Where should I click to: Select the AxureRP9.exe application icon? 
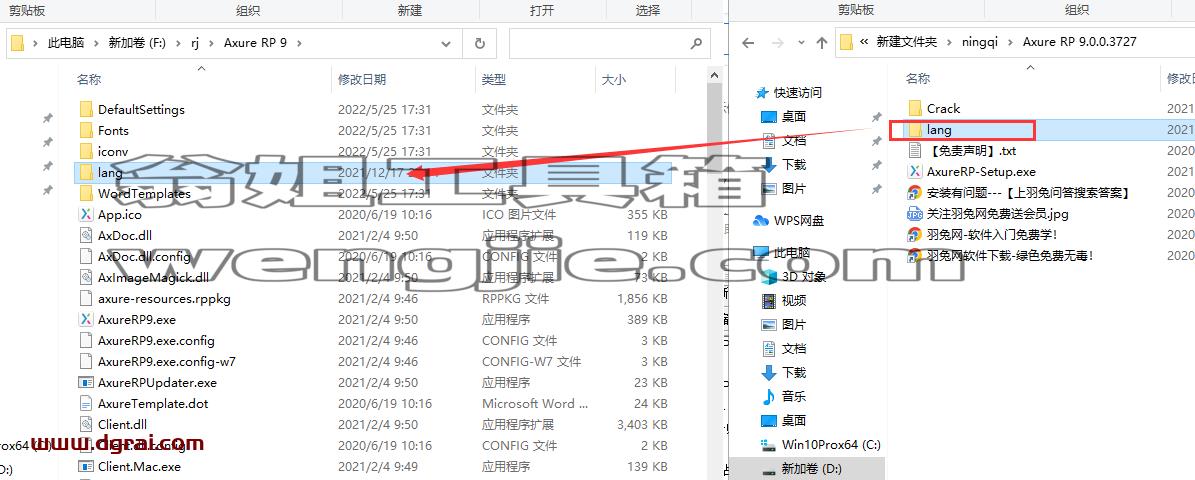point(86,320)
